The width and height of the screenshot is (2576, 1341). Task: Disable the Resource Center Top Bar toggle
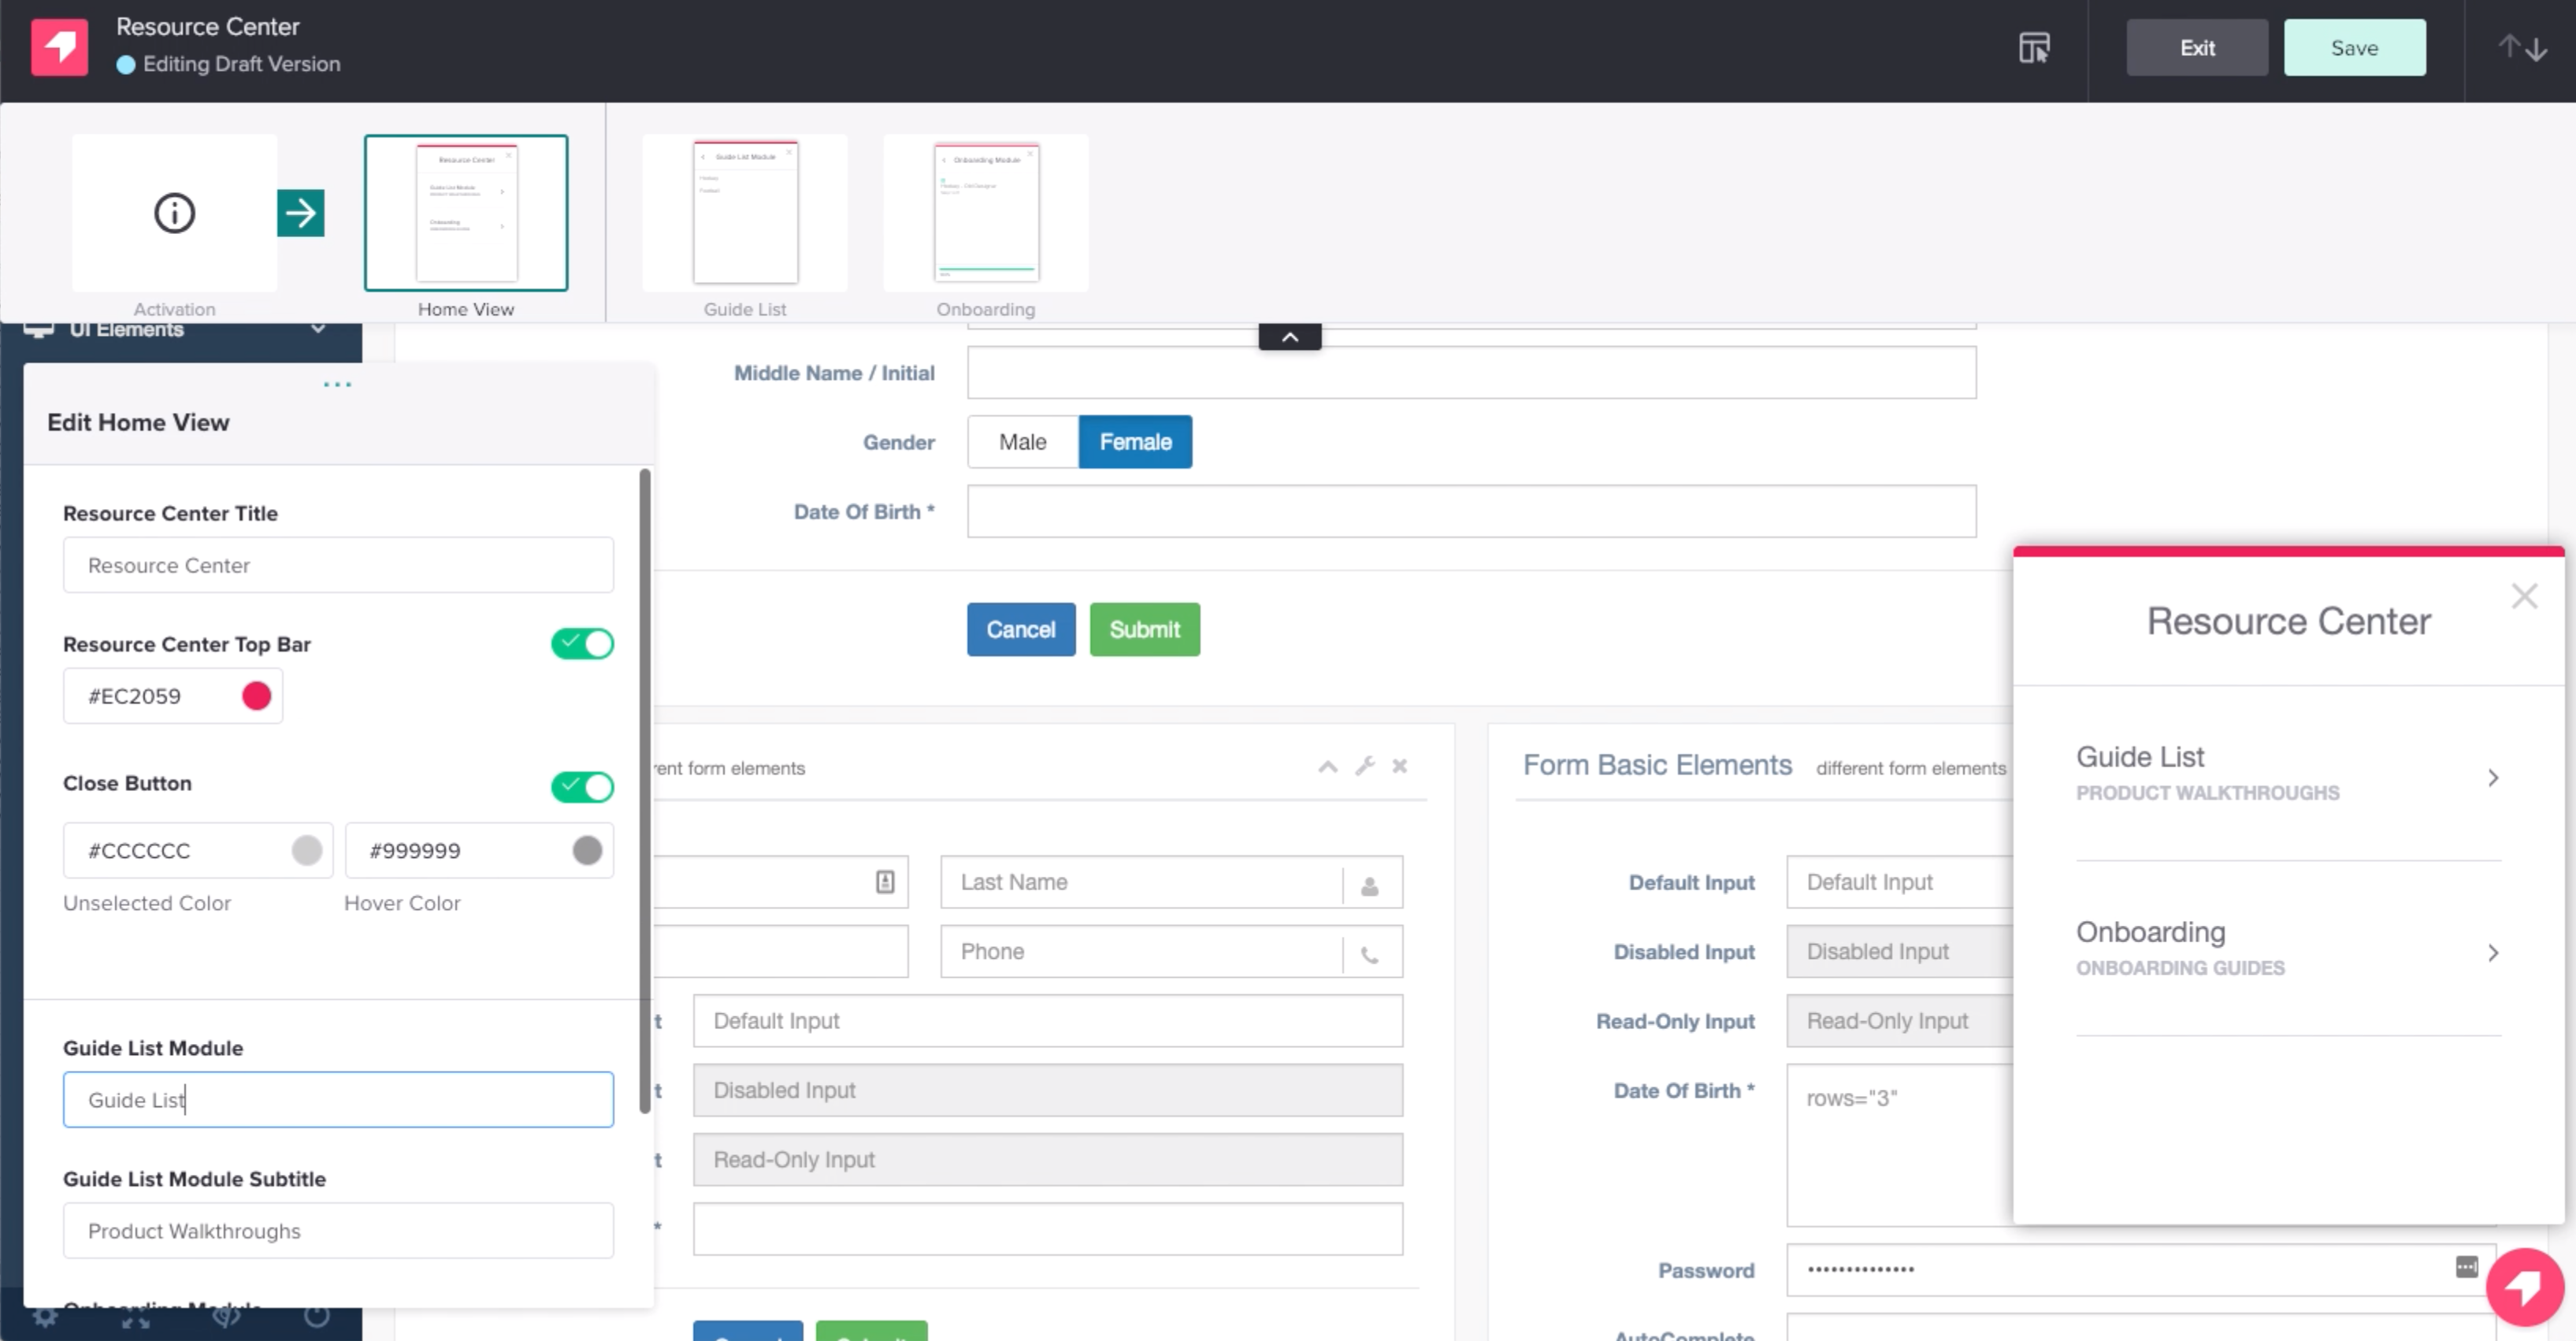(582, 643)
